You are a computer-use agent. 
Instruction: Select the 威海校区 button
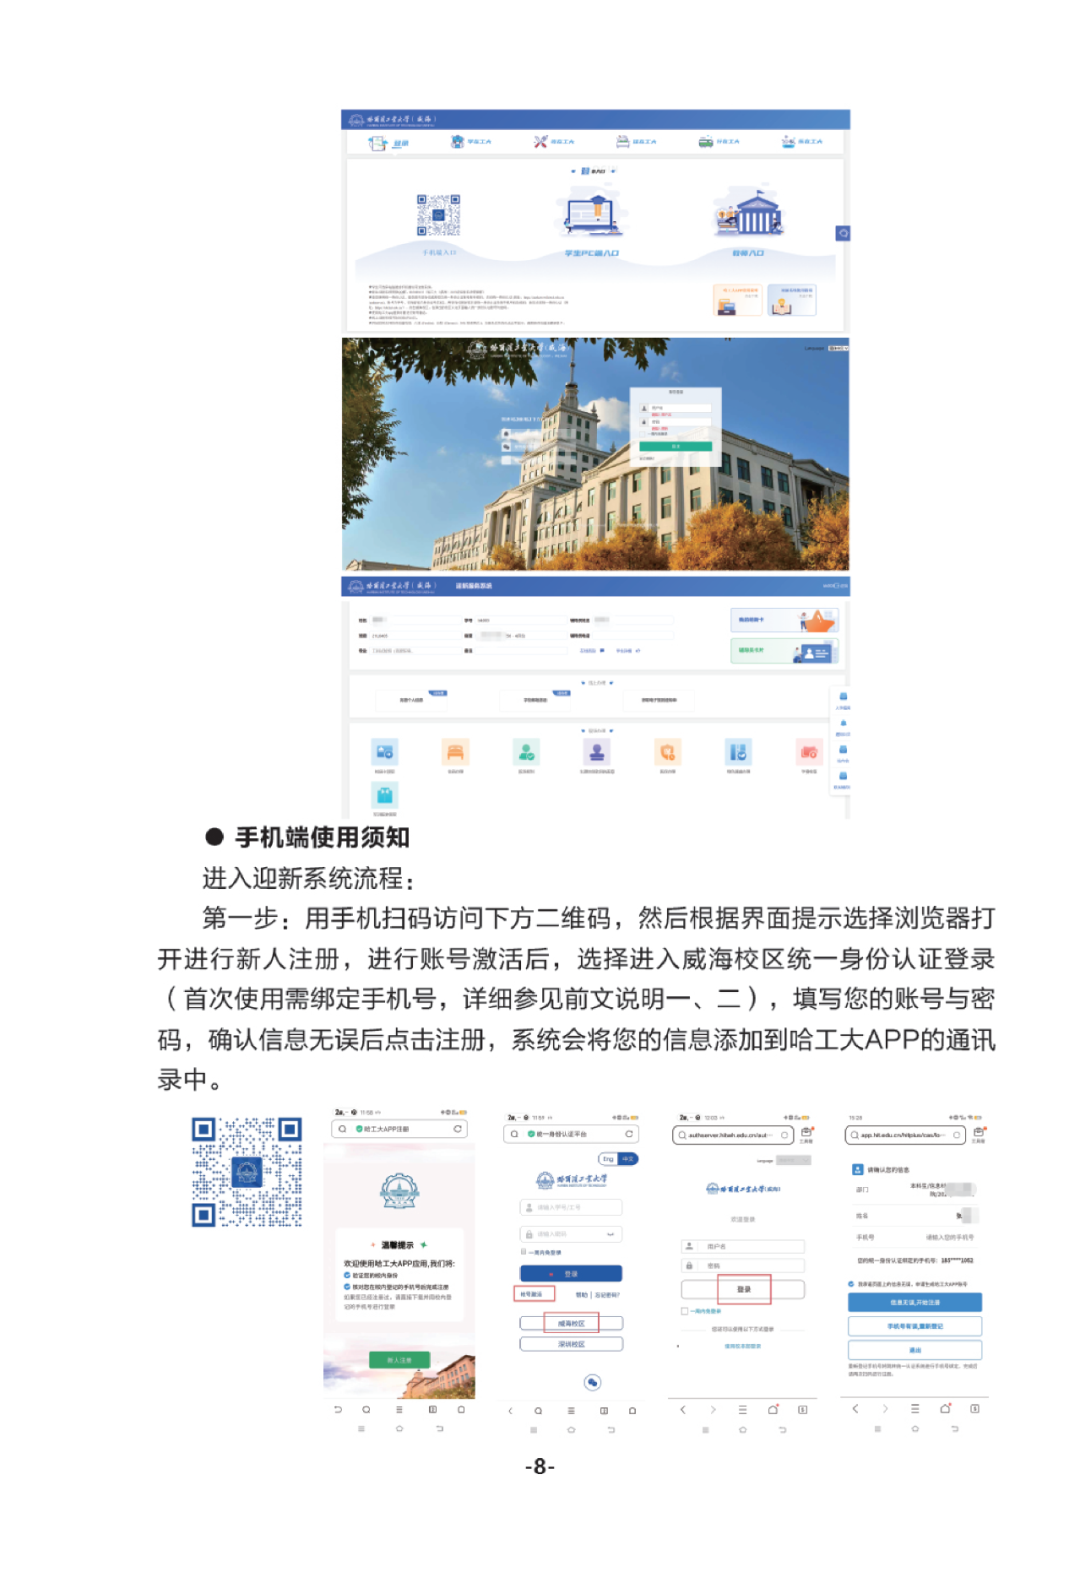click(x=571, y=1323)
